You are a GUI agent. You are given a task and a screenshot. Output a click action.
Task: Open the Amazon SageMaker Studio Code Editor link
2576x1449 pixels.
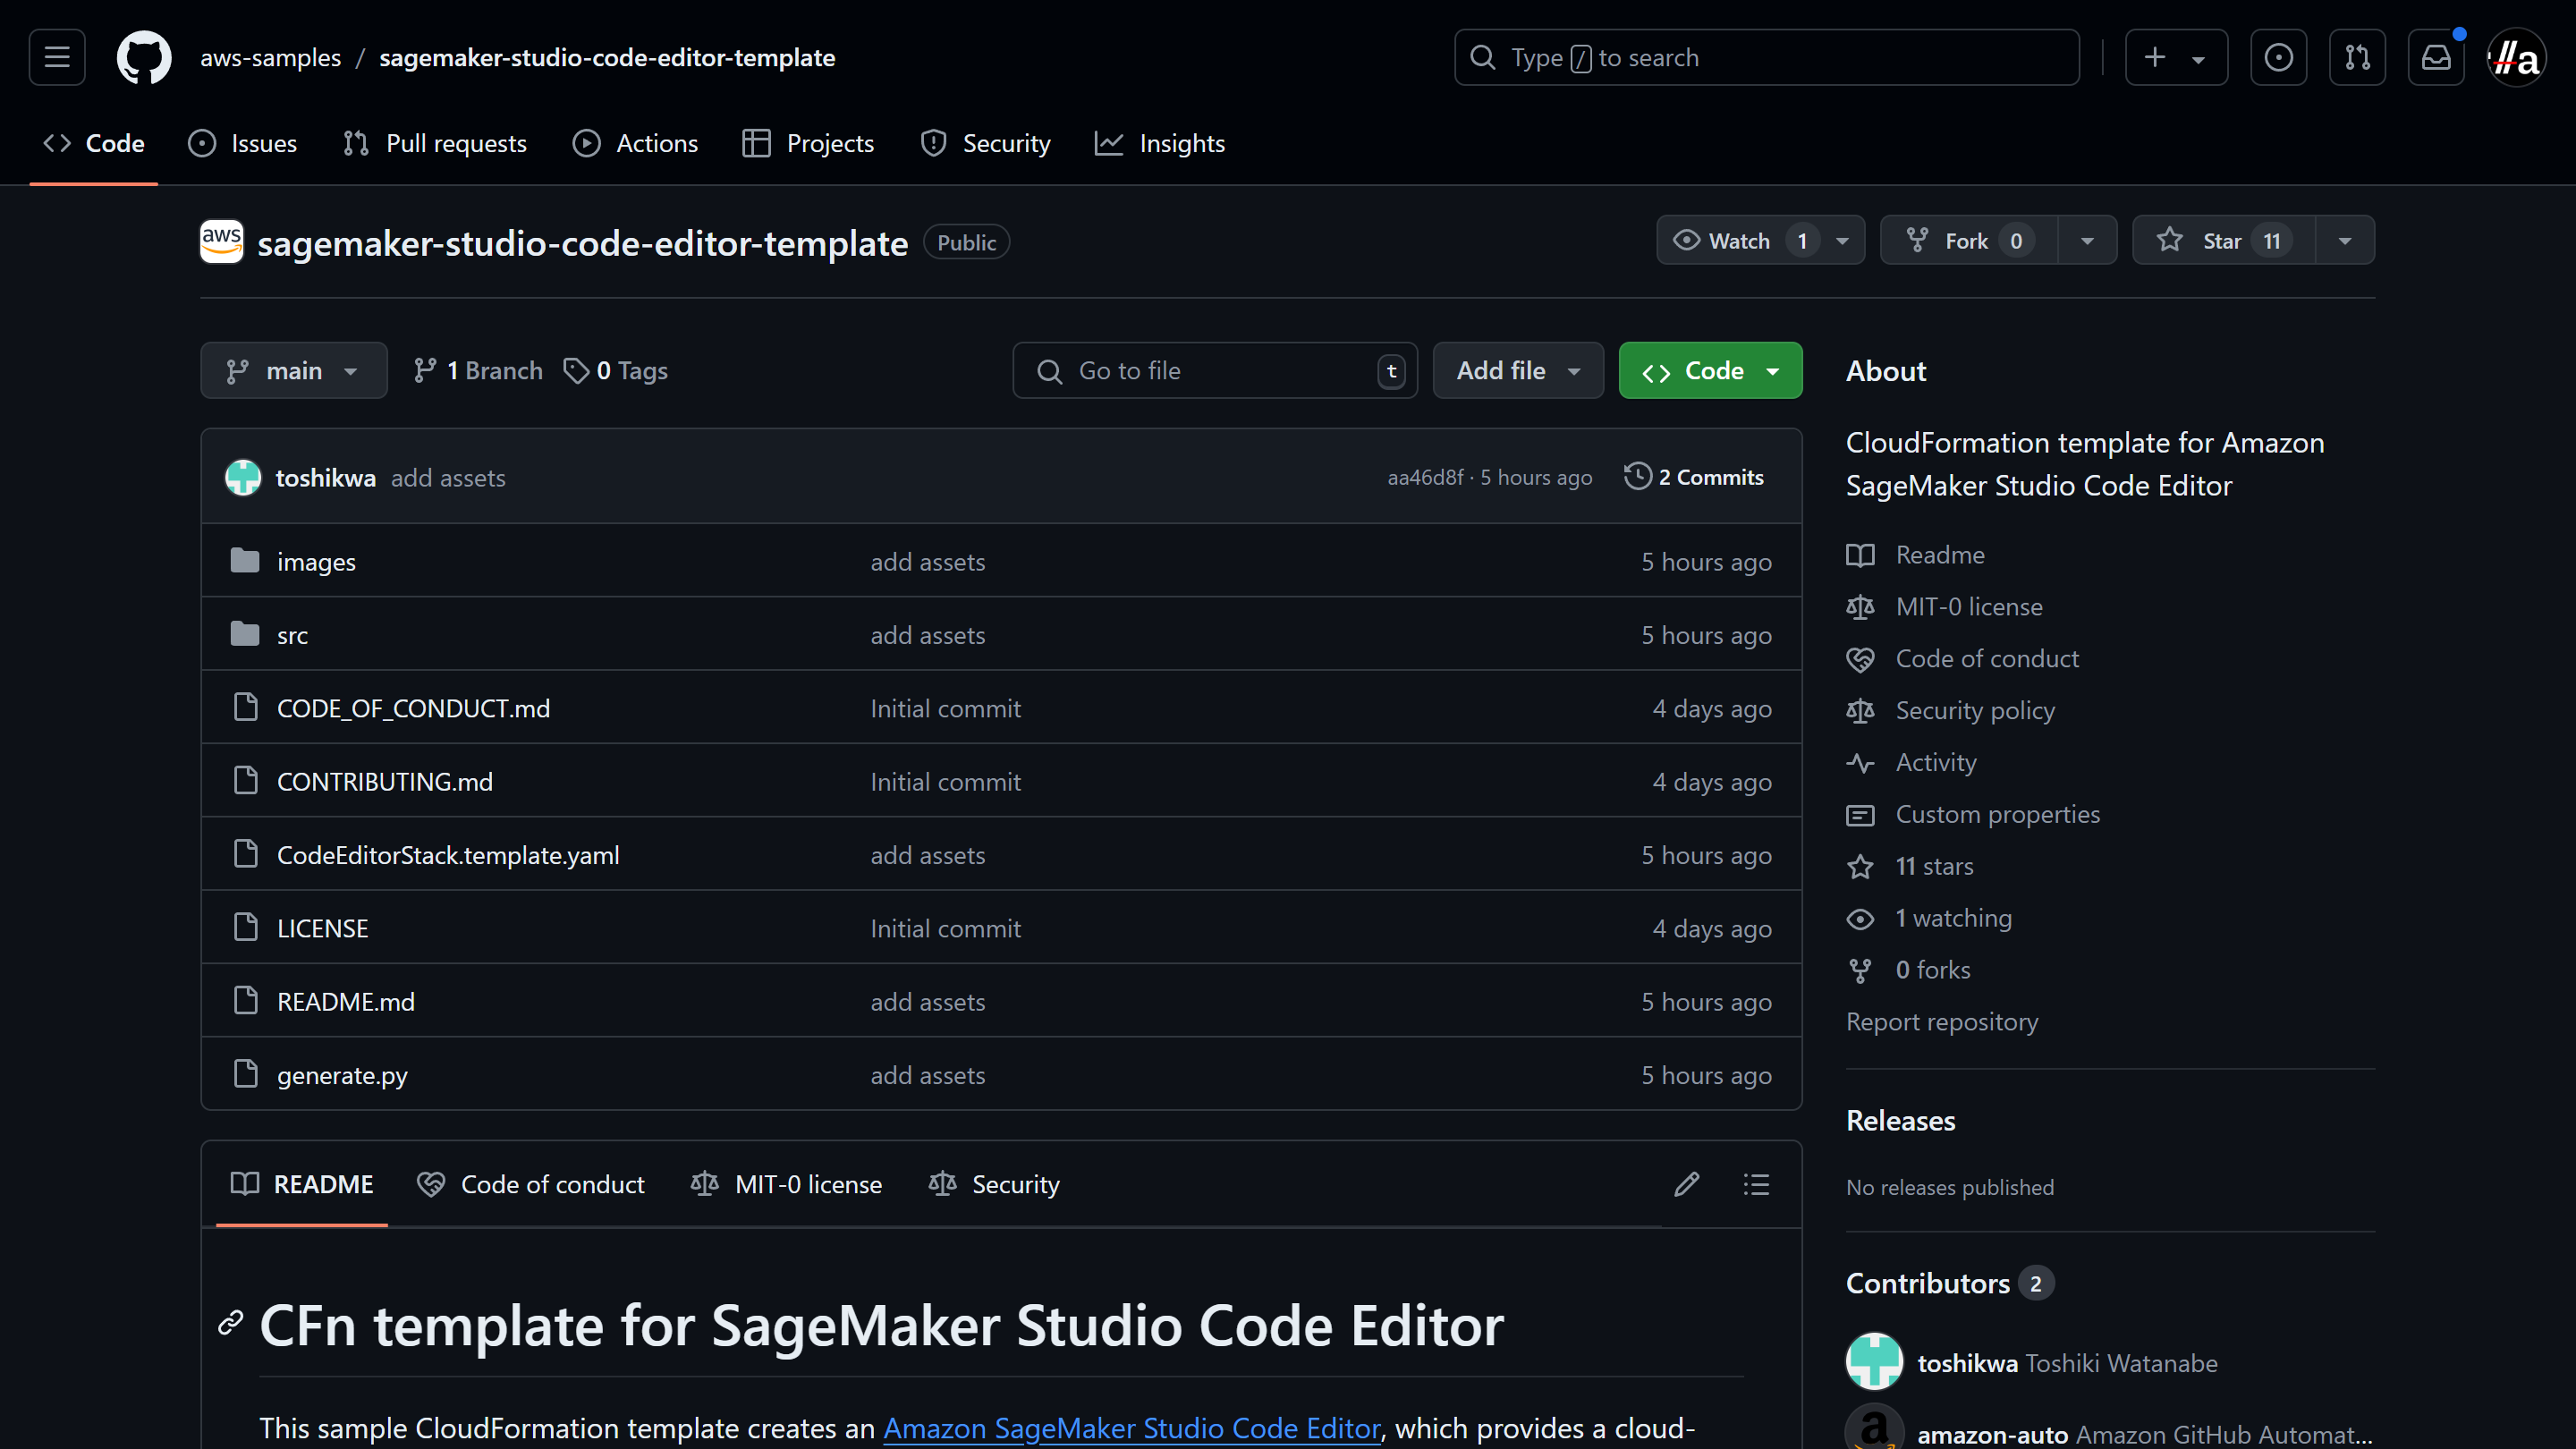(x=1133, y=1428)
